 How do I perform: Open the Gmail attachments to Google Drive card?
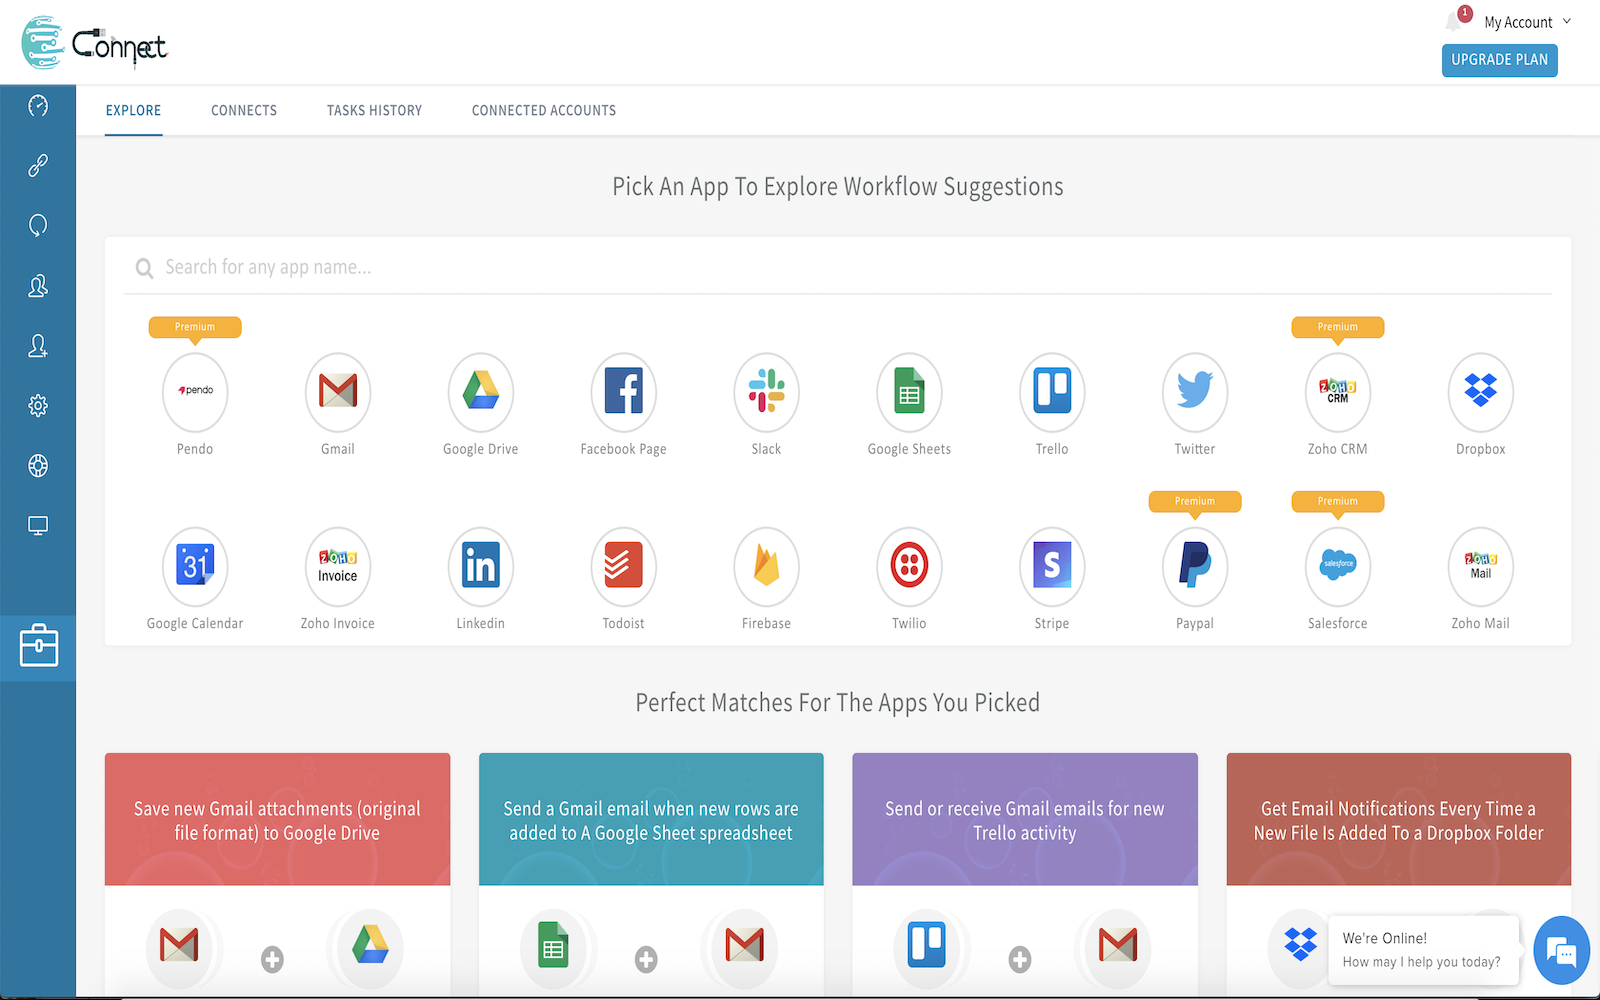click(x=277, y=820)
